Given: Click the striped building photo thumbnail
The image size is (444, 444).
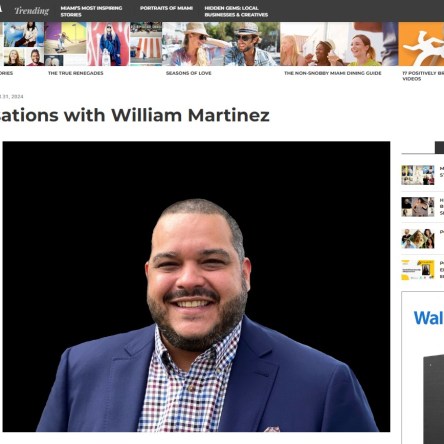Looking at the screenshot, I should tap(146, 44).
